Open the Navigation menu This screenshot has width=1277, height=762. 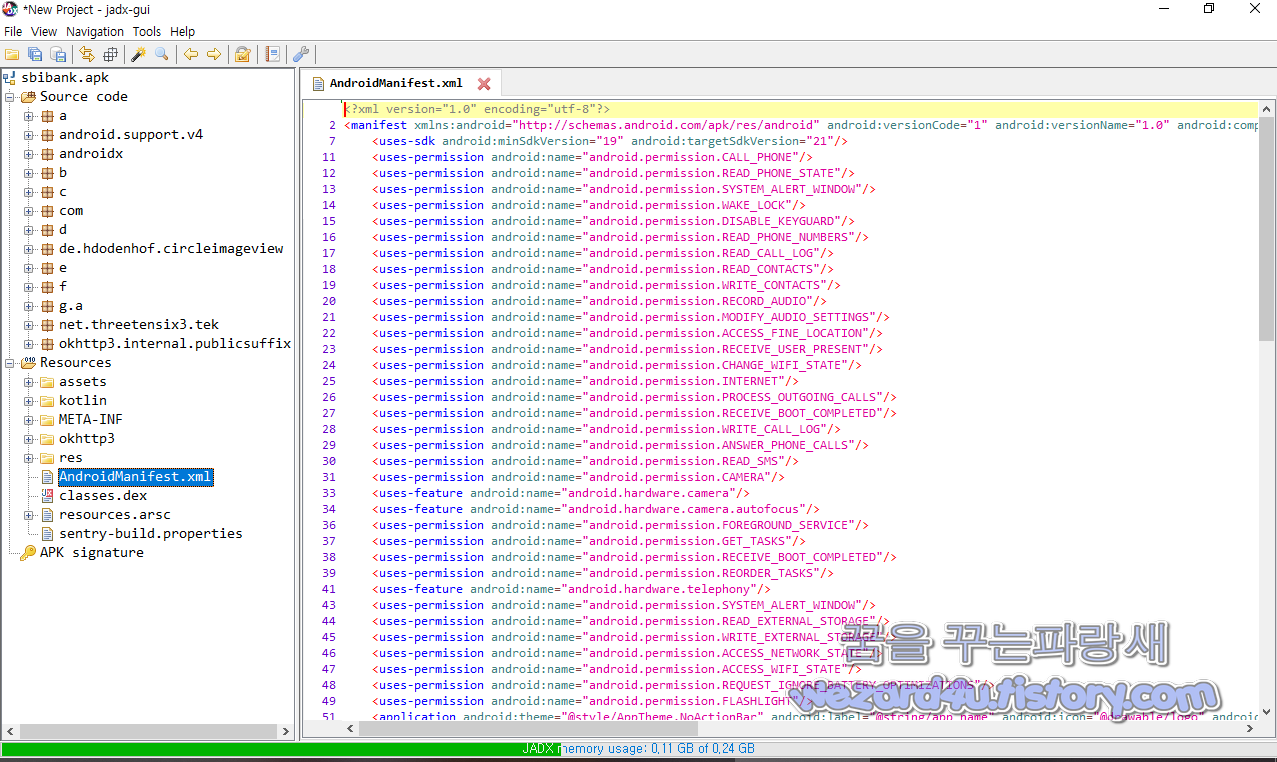[95, 32]
